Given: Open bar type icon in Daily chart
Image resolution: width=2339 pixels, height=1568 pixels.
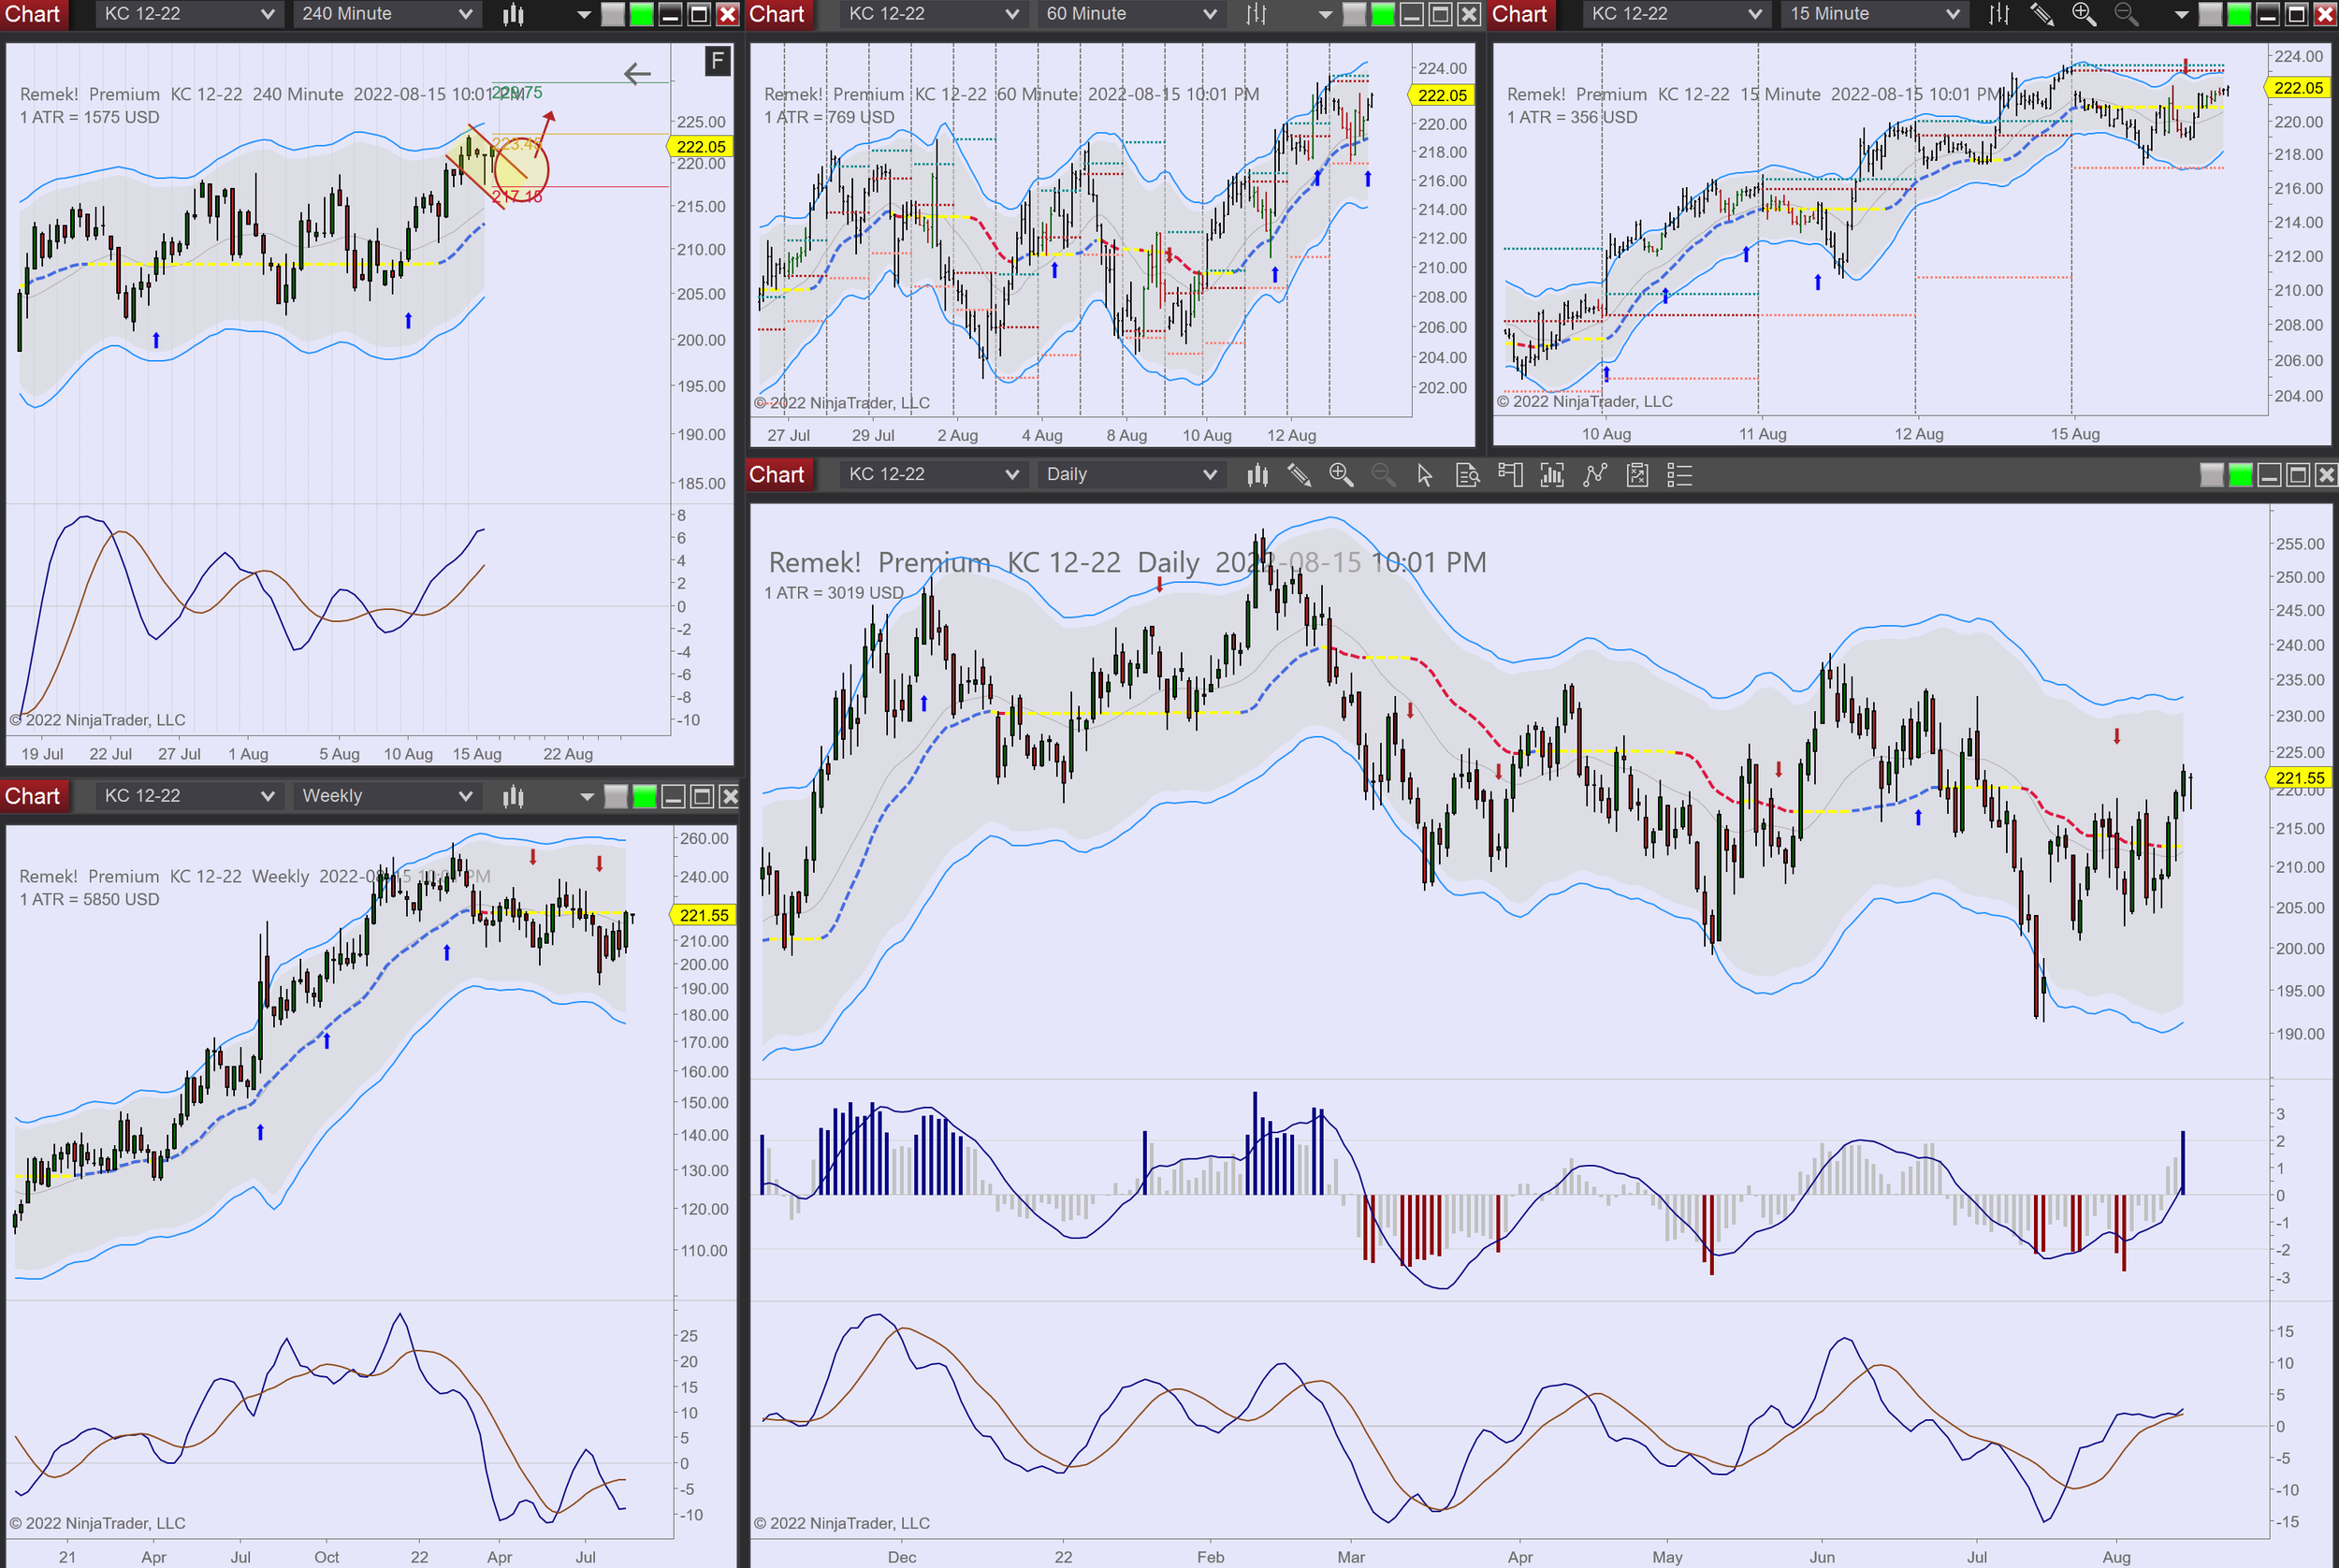Looking at the screenshot, I should point(1257,475).
